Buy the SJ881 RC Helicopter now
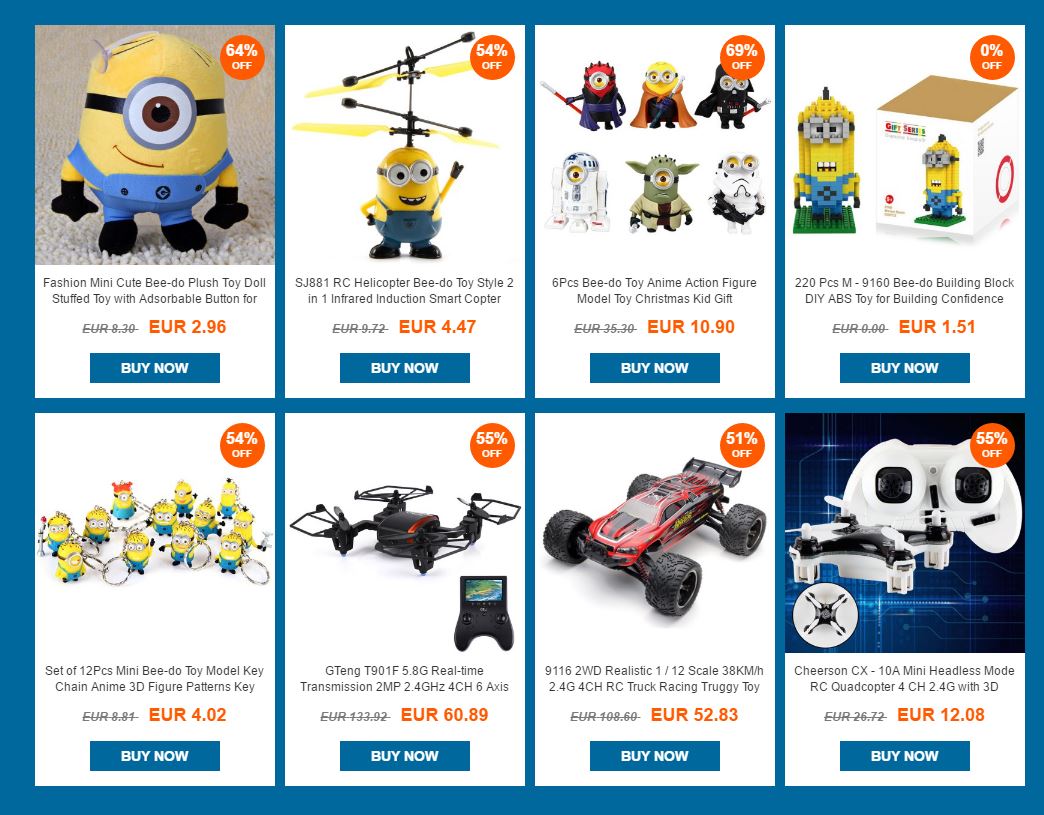 pos(405,368)
